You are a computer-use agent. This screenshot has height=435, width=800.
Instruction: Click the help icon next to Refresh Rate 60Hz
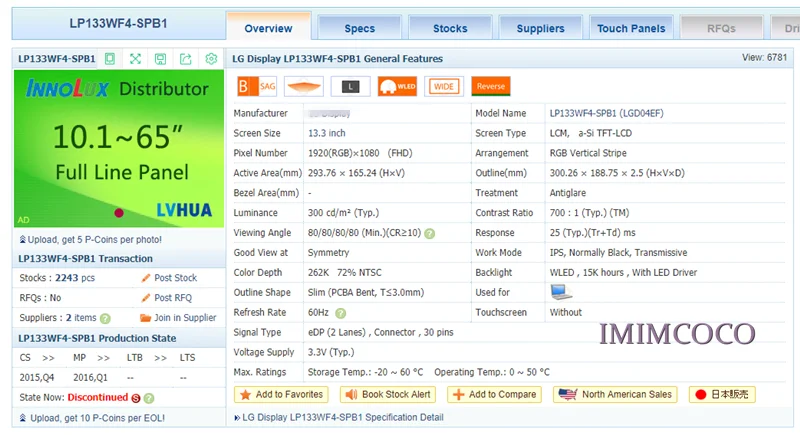coord(341,313)
